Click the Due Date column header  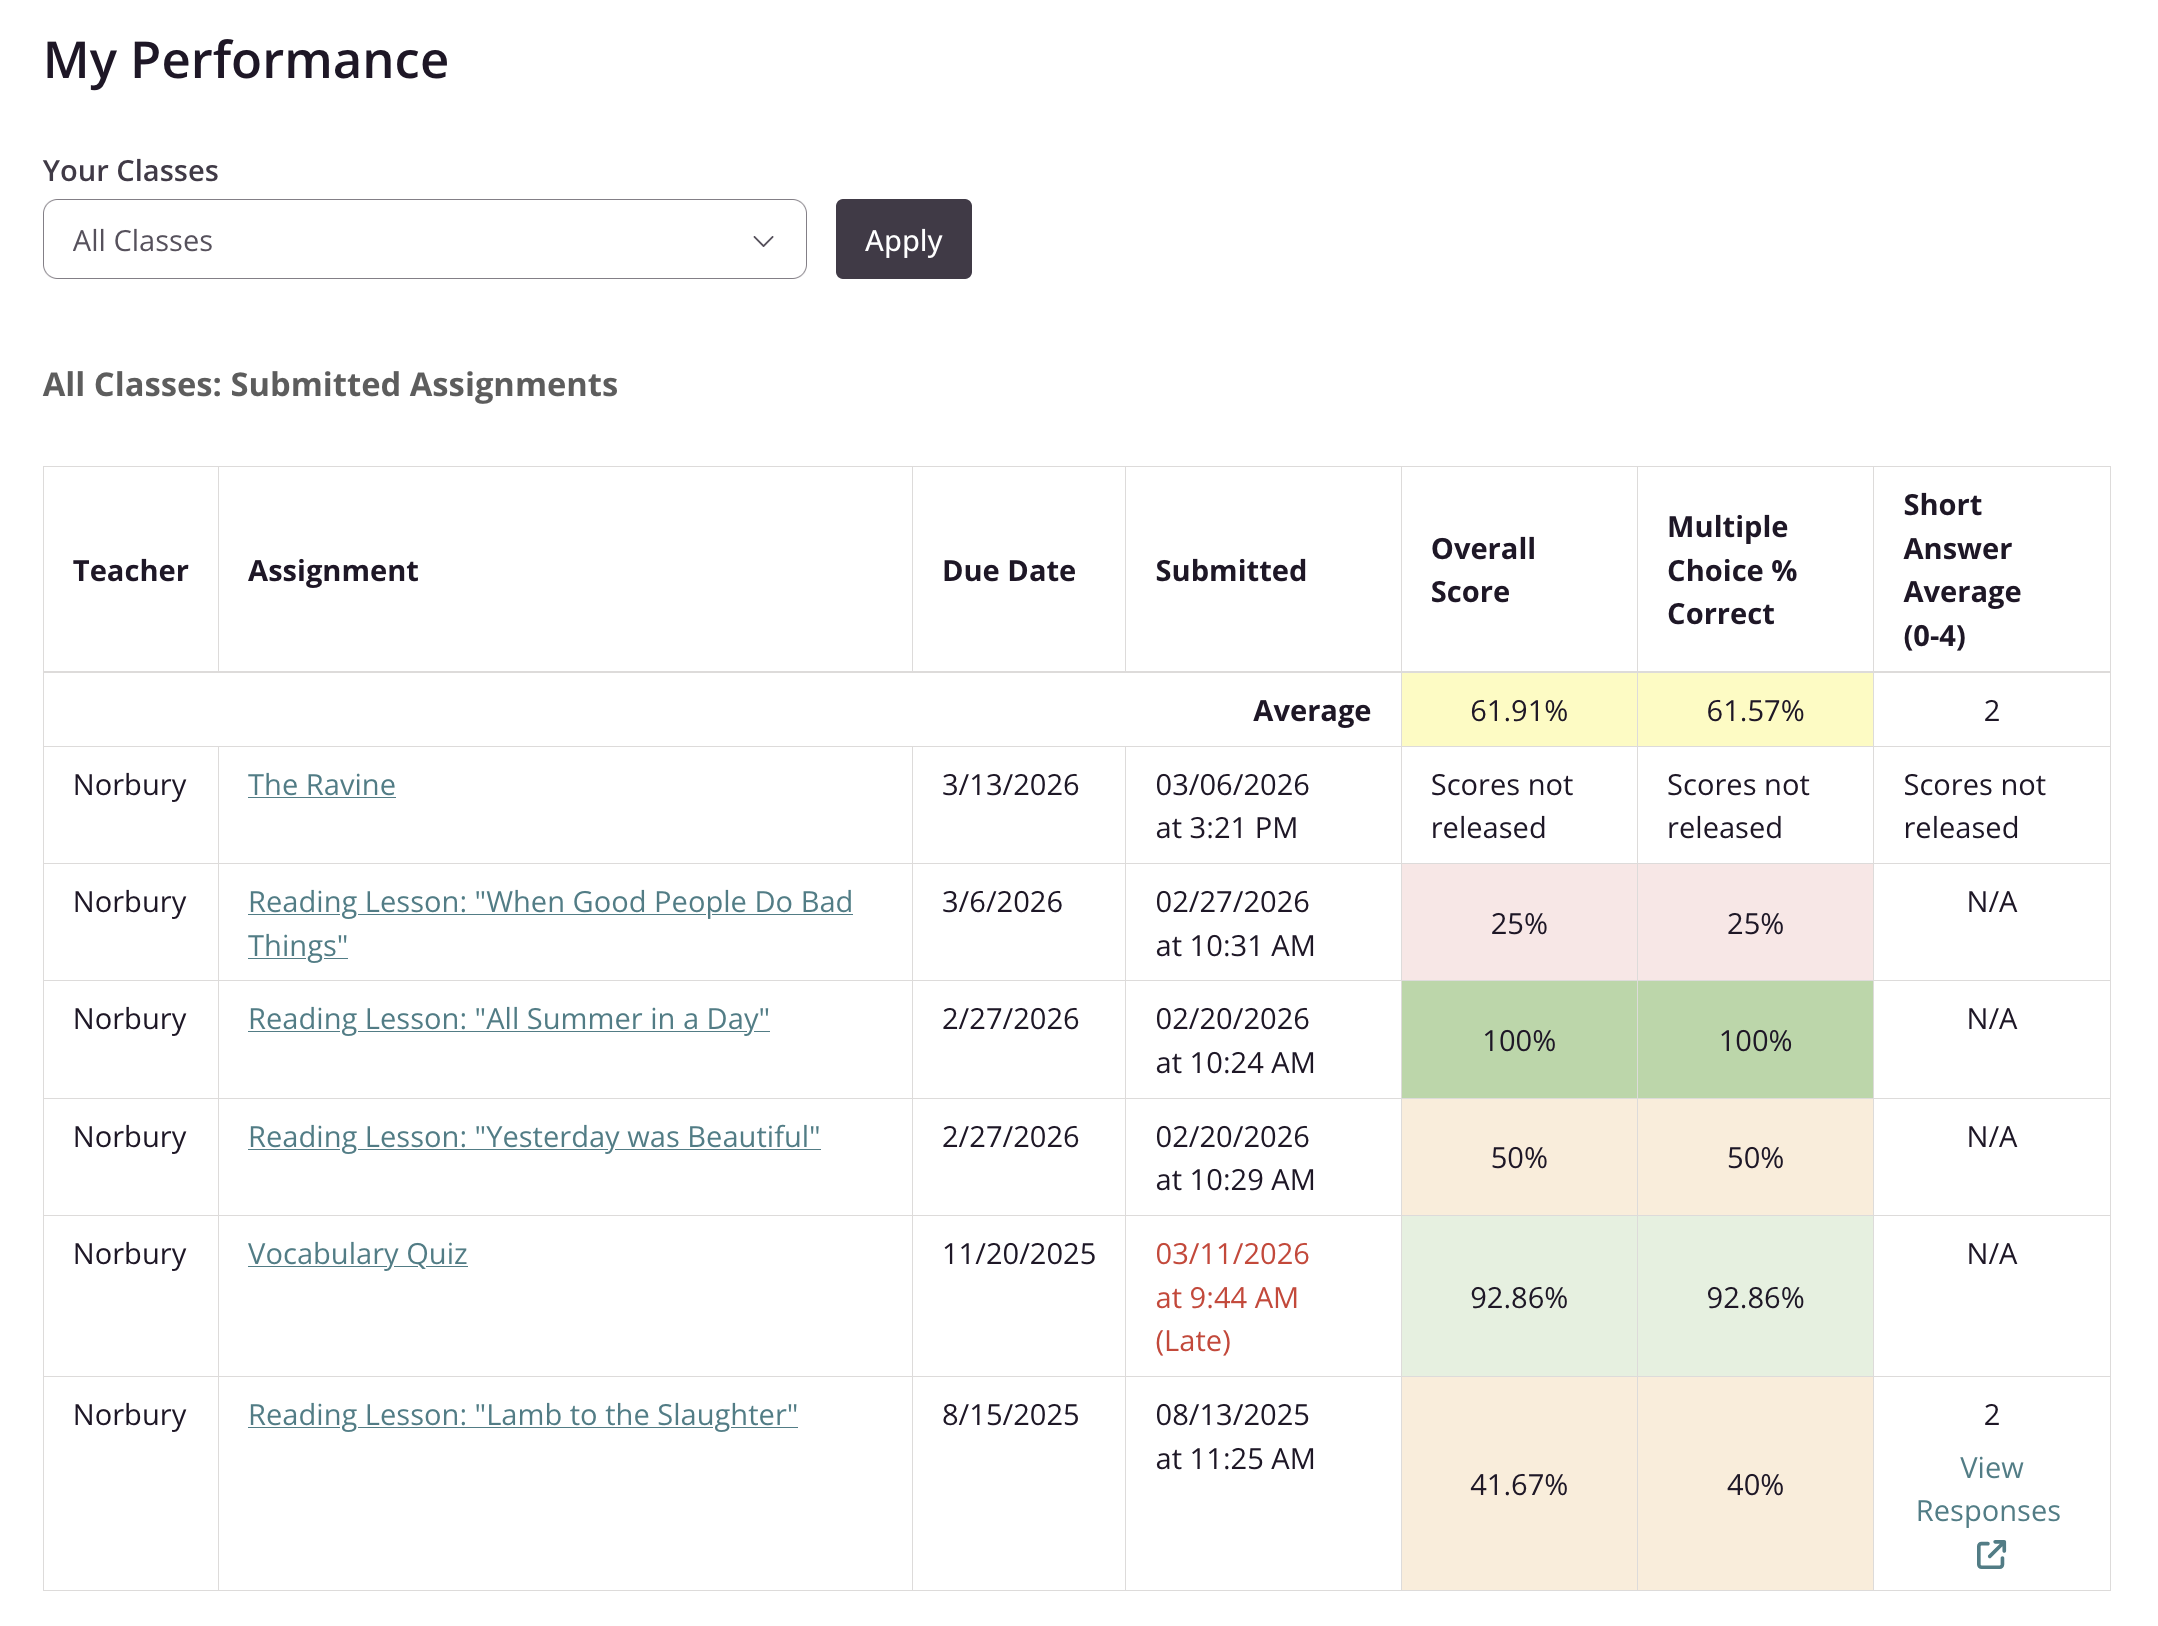[1008, 571]
